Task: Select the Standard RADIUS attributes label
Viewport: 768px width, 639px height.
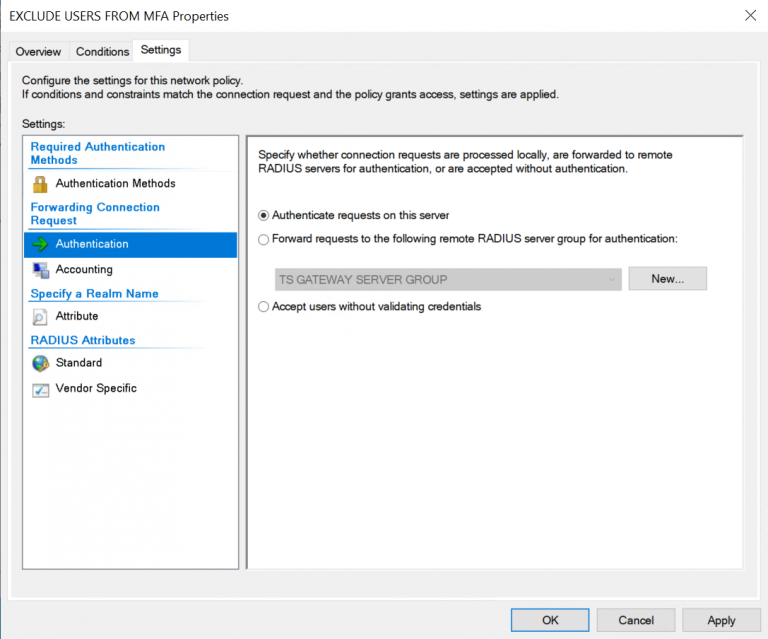Action: coord(79,362)
